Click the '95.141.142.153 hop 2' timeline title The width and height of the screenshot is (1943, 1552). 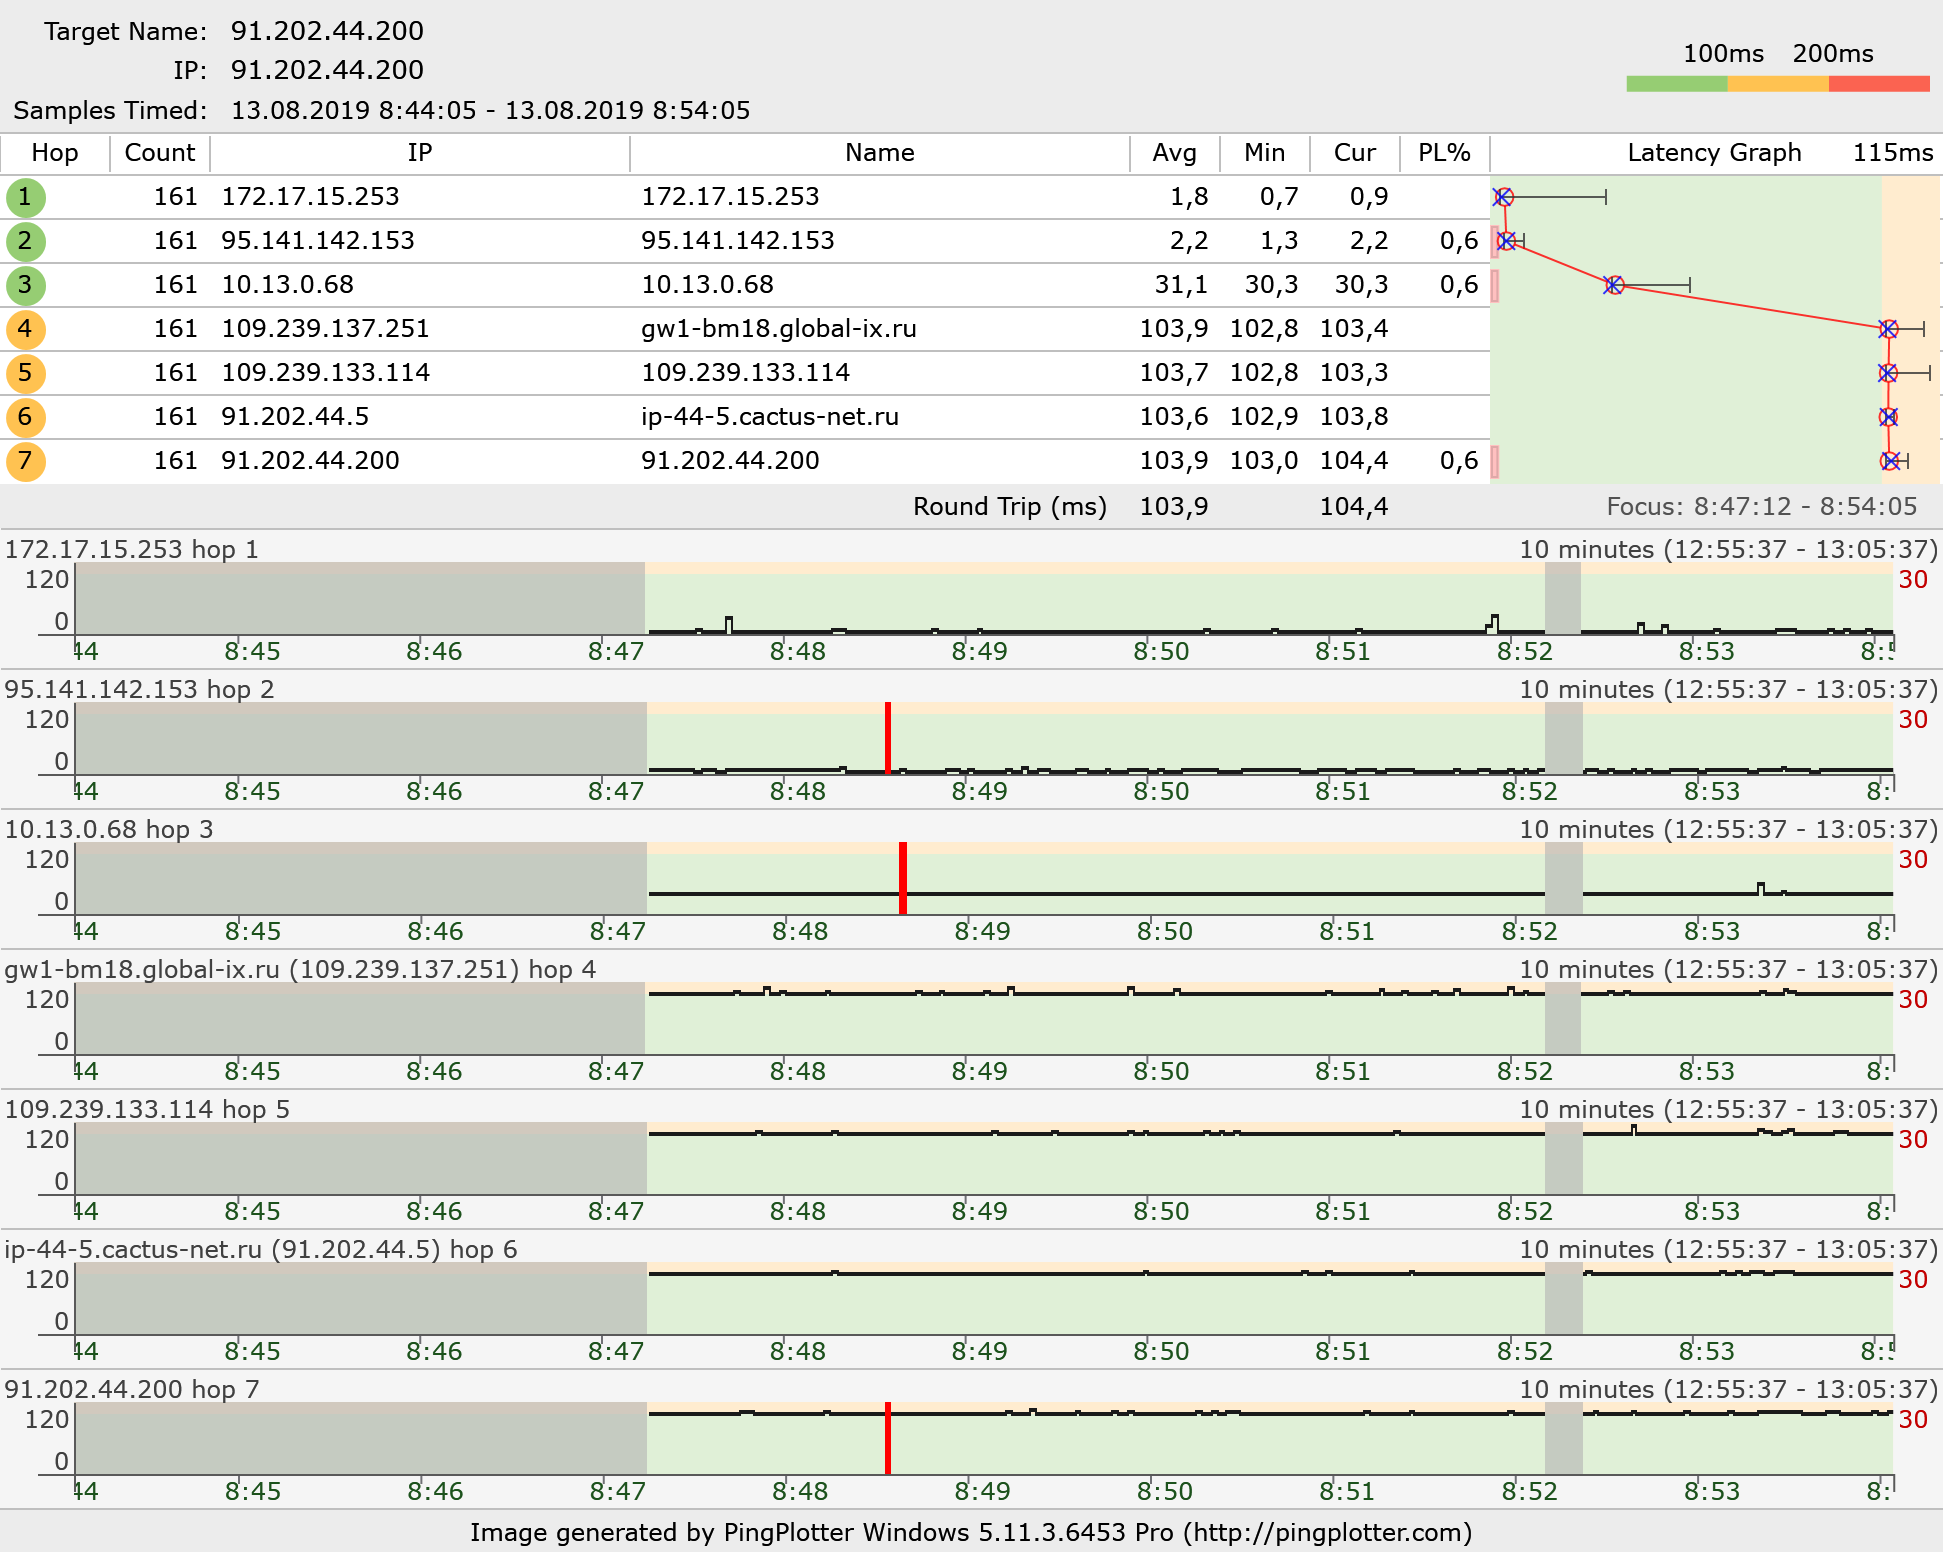click(139, 689)
